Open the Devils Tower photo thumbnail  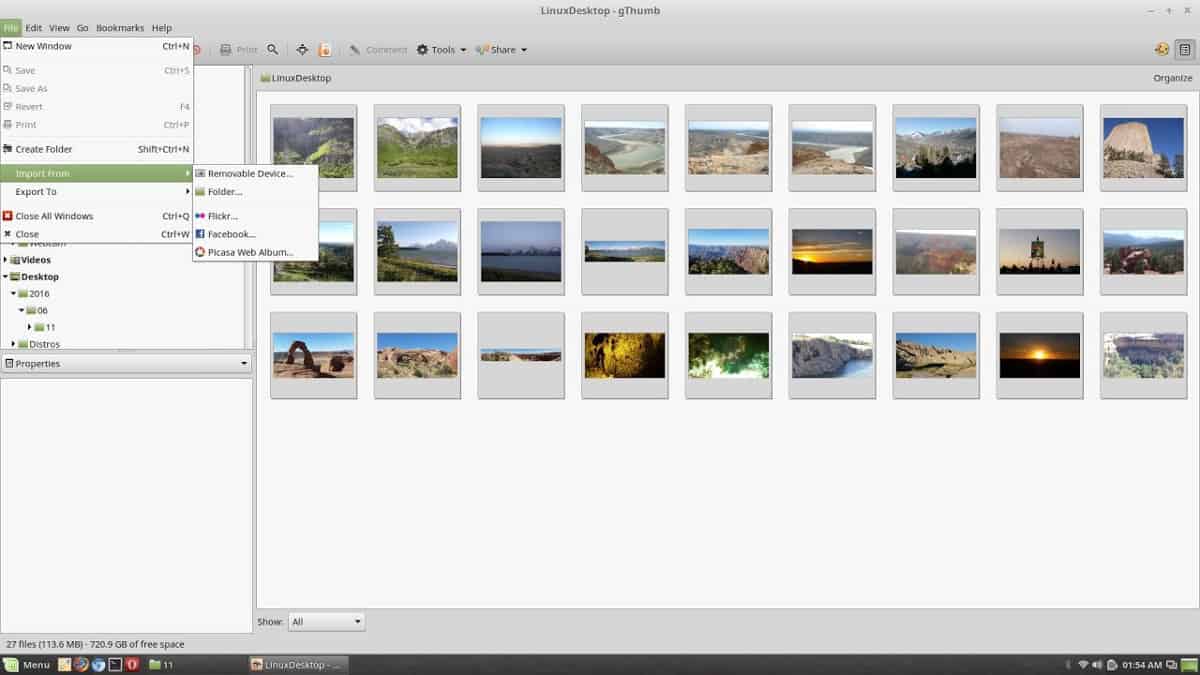1143,145
